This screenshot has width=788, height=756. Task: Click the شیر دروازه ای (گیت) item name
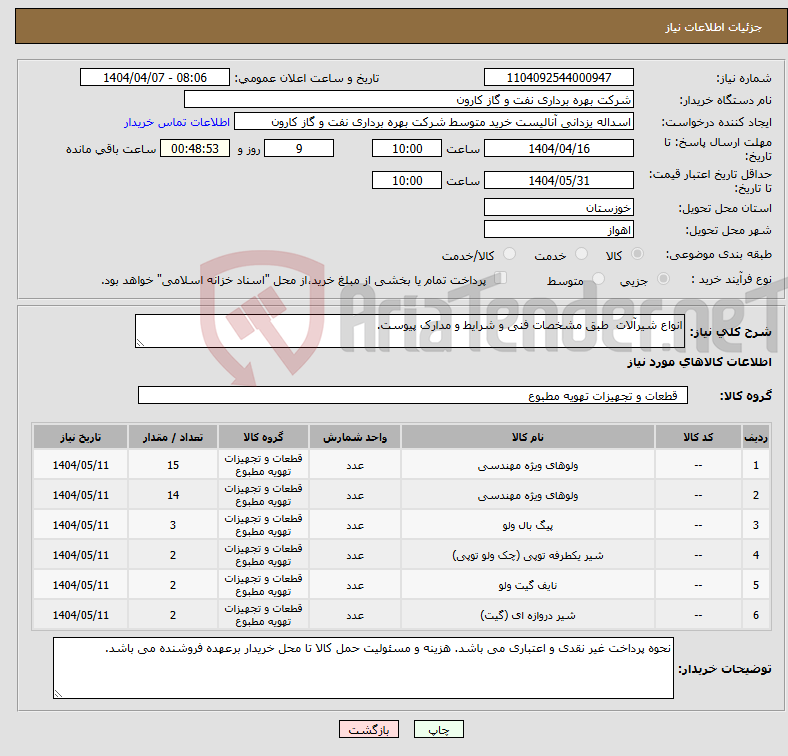528,615
